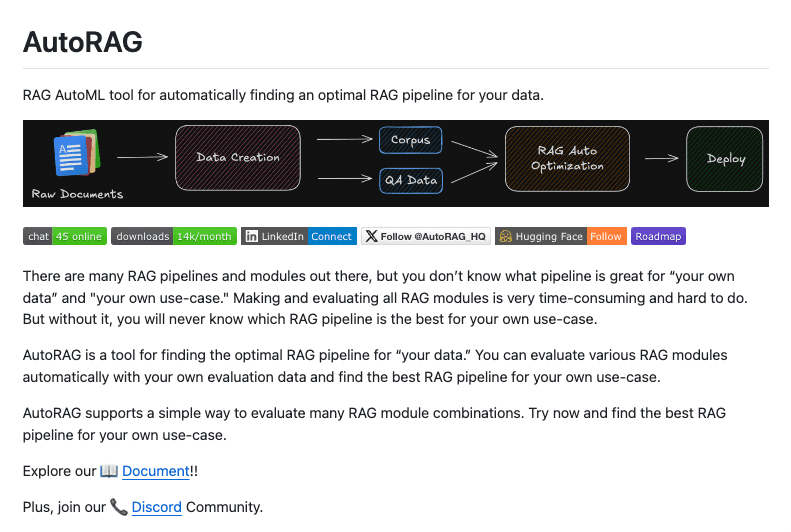
Task: Follow @AutoRAG_HQ on X badge
Action: coord(426,236)
